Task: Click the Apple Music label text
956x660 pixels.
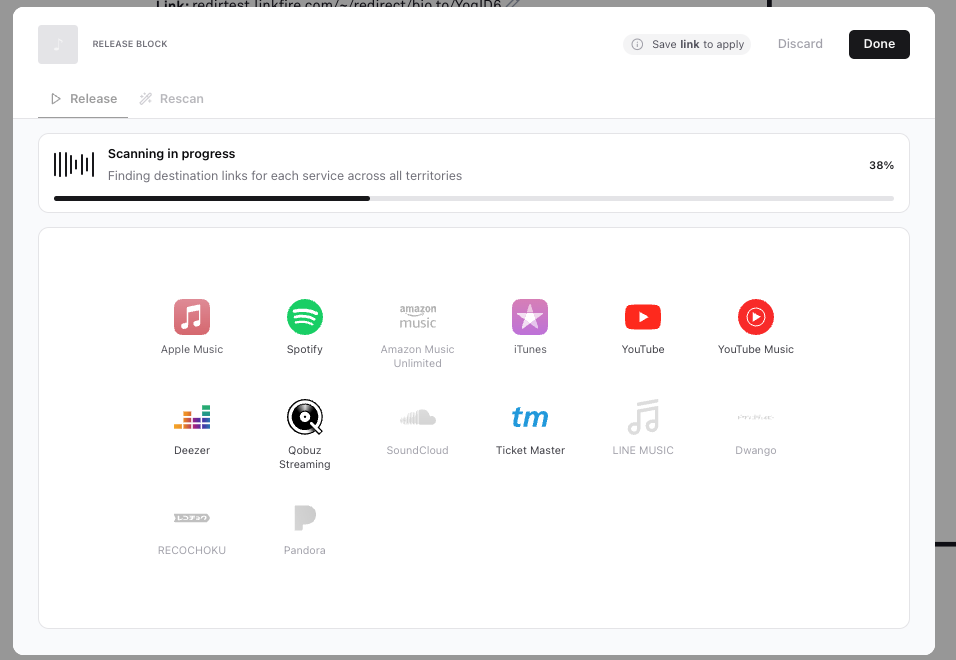Action: coord(191,349)
